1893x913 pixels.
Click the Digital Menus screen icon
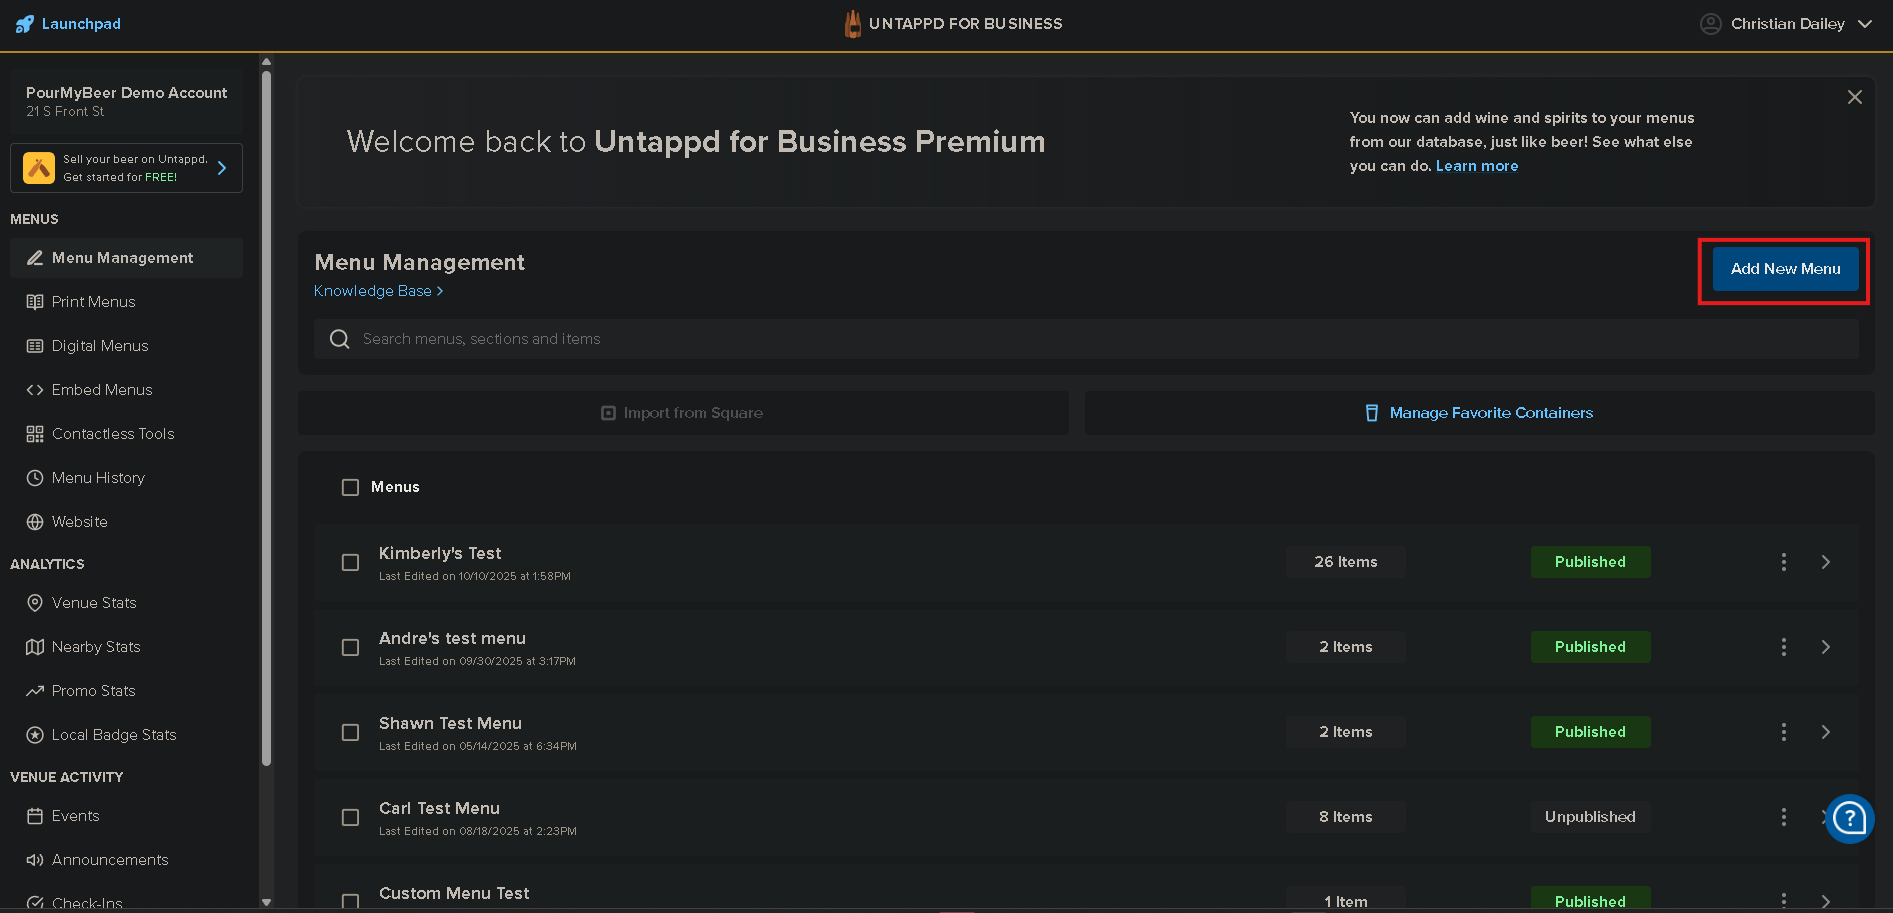click(x=35, y=346)
